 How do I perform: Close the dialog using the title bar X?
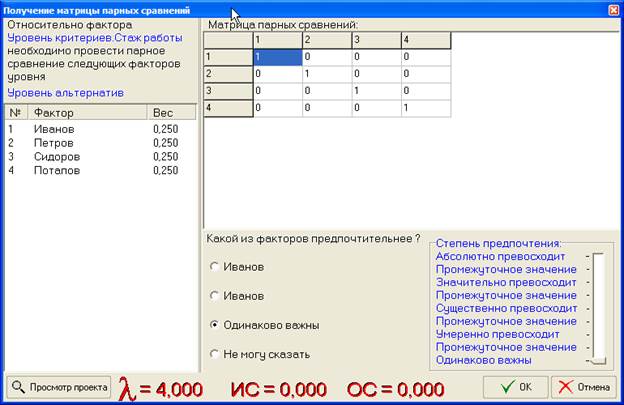612,9
